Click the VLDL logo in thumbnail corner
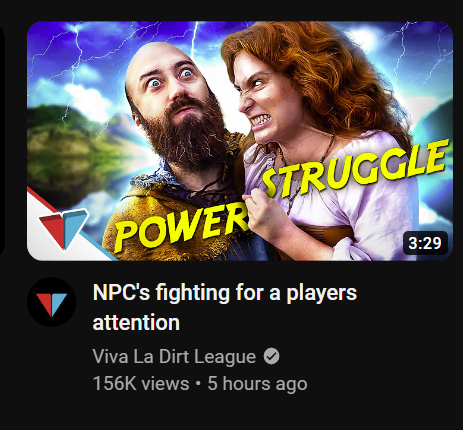Viewport: 463px width, 430px height. 63,228
